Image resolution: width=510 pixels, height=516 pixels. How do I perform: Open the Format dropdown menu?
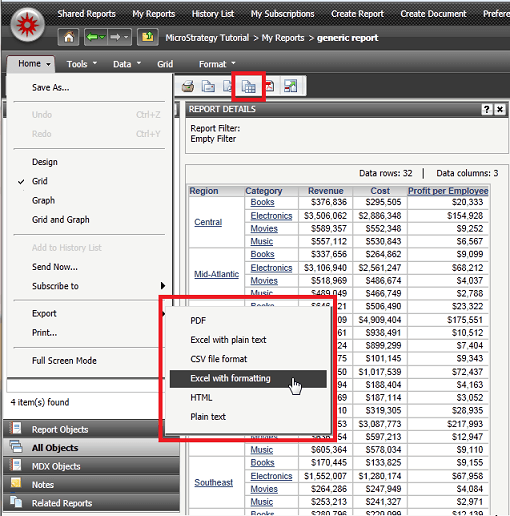click(217, 64)
